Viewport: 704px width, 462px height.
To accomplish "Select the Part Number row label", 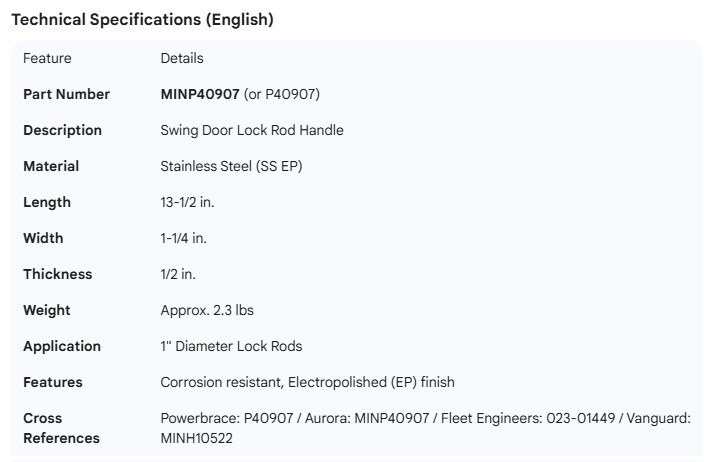I will (67, 94).
